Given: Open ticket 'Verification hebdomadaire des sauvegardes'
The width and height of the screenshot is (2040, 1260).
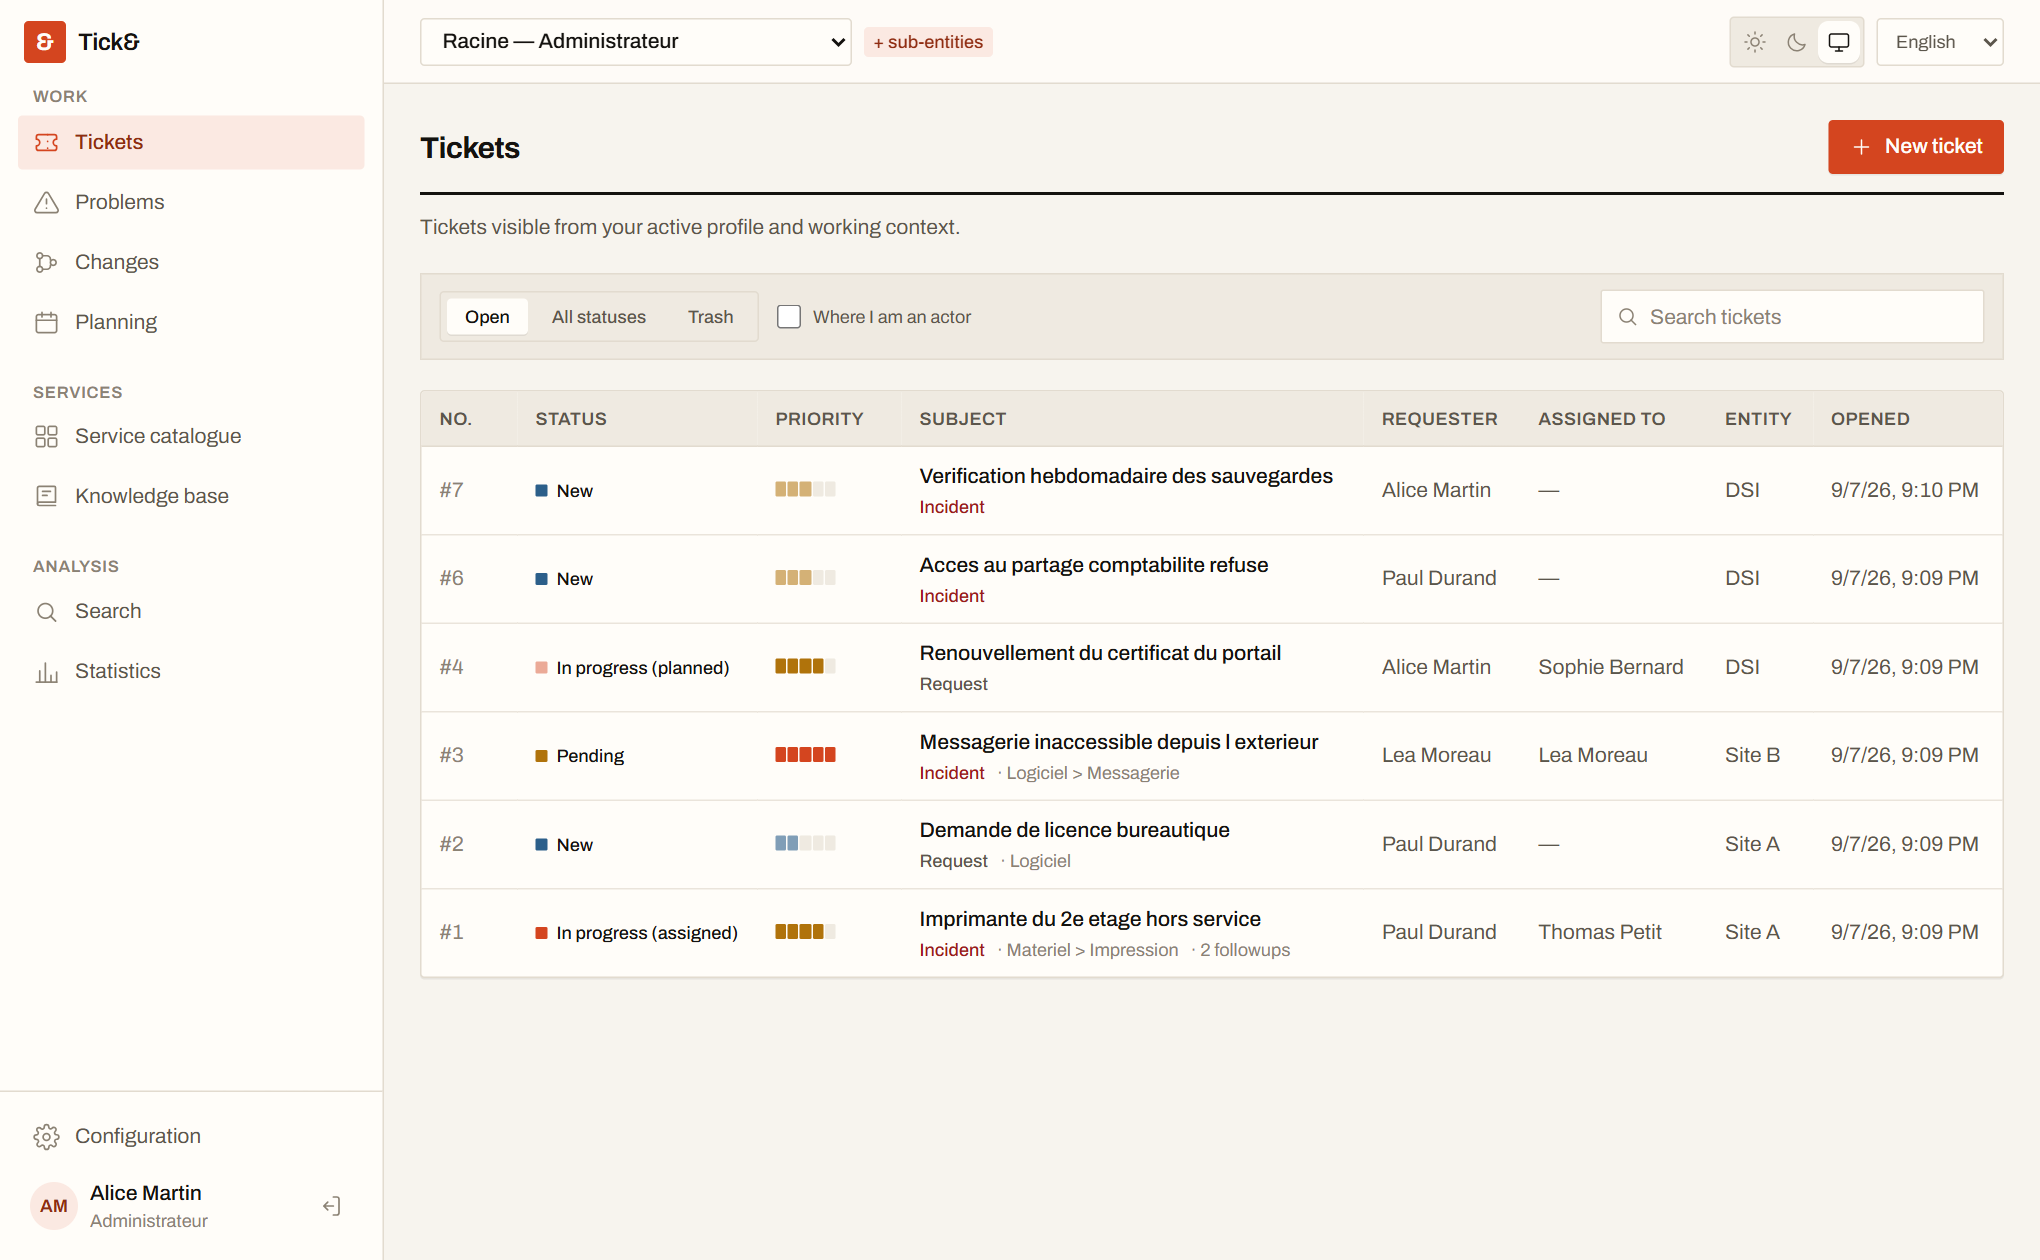Looking at the screenshot, I should (1126, 476).
